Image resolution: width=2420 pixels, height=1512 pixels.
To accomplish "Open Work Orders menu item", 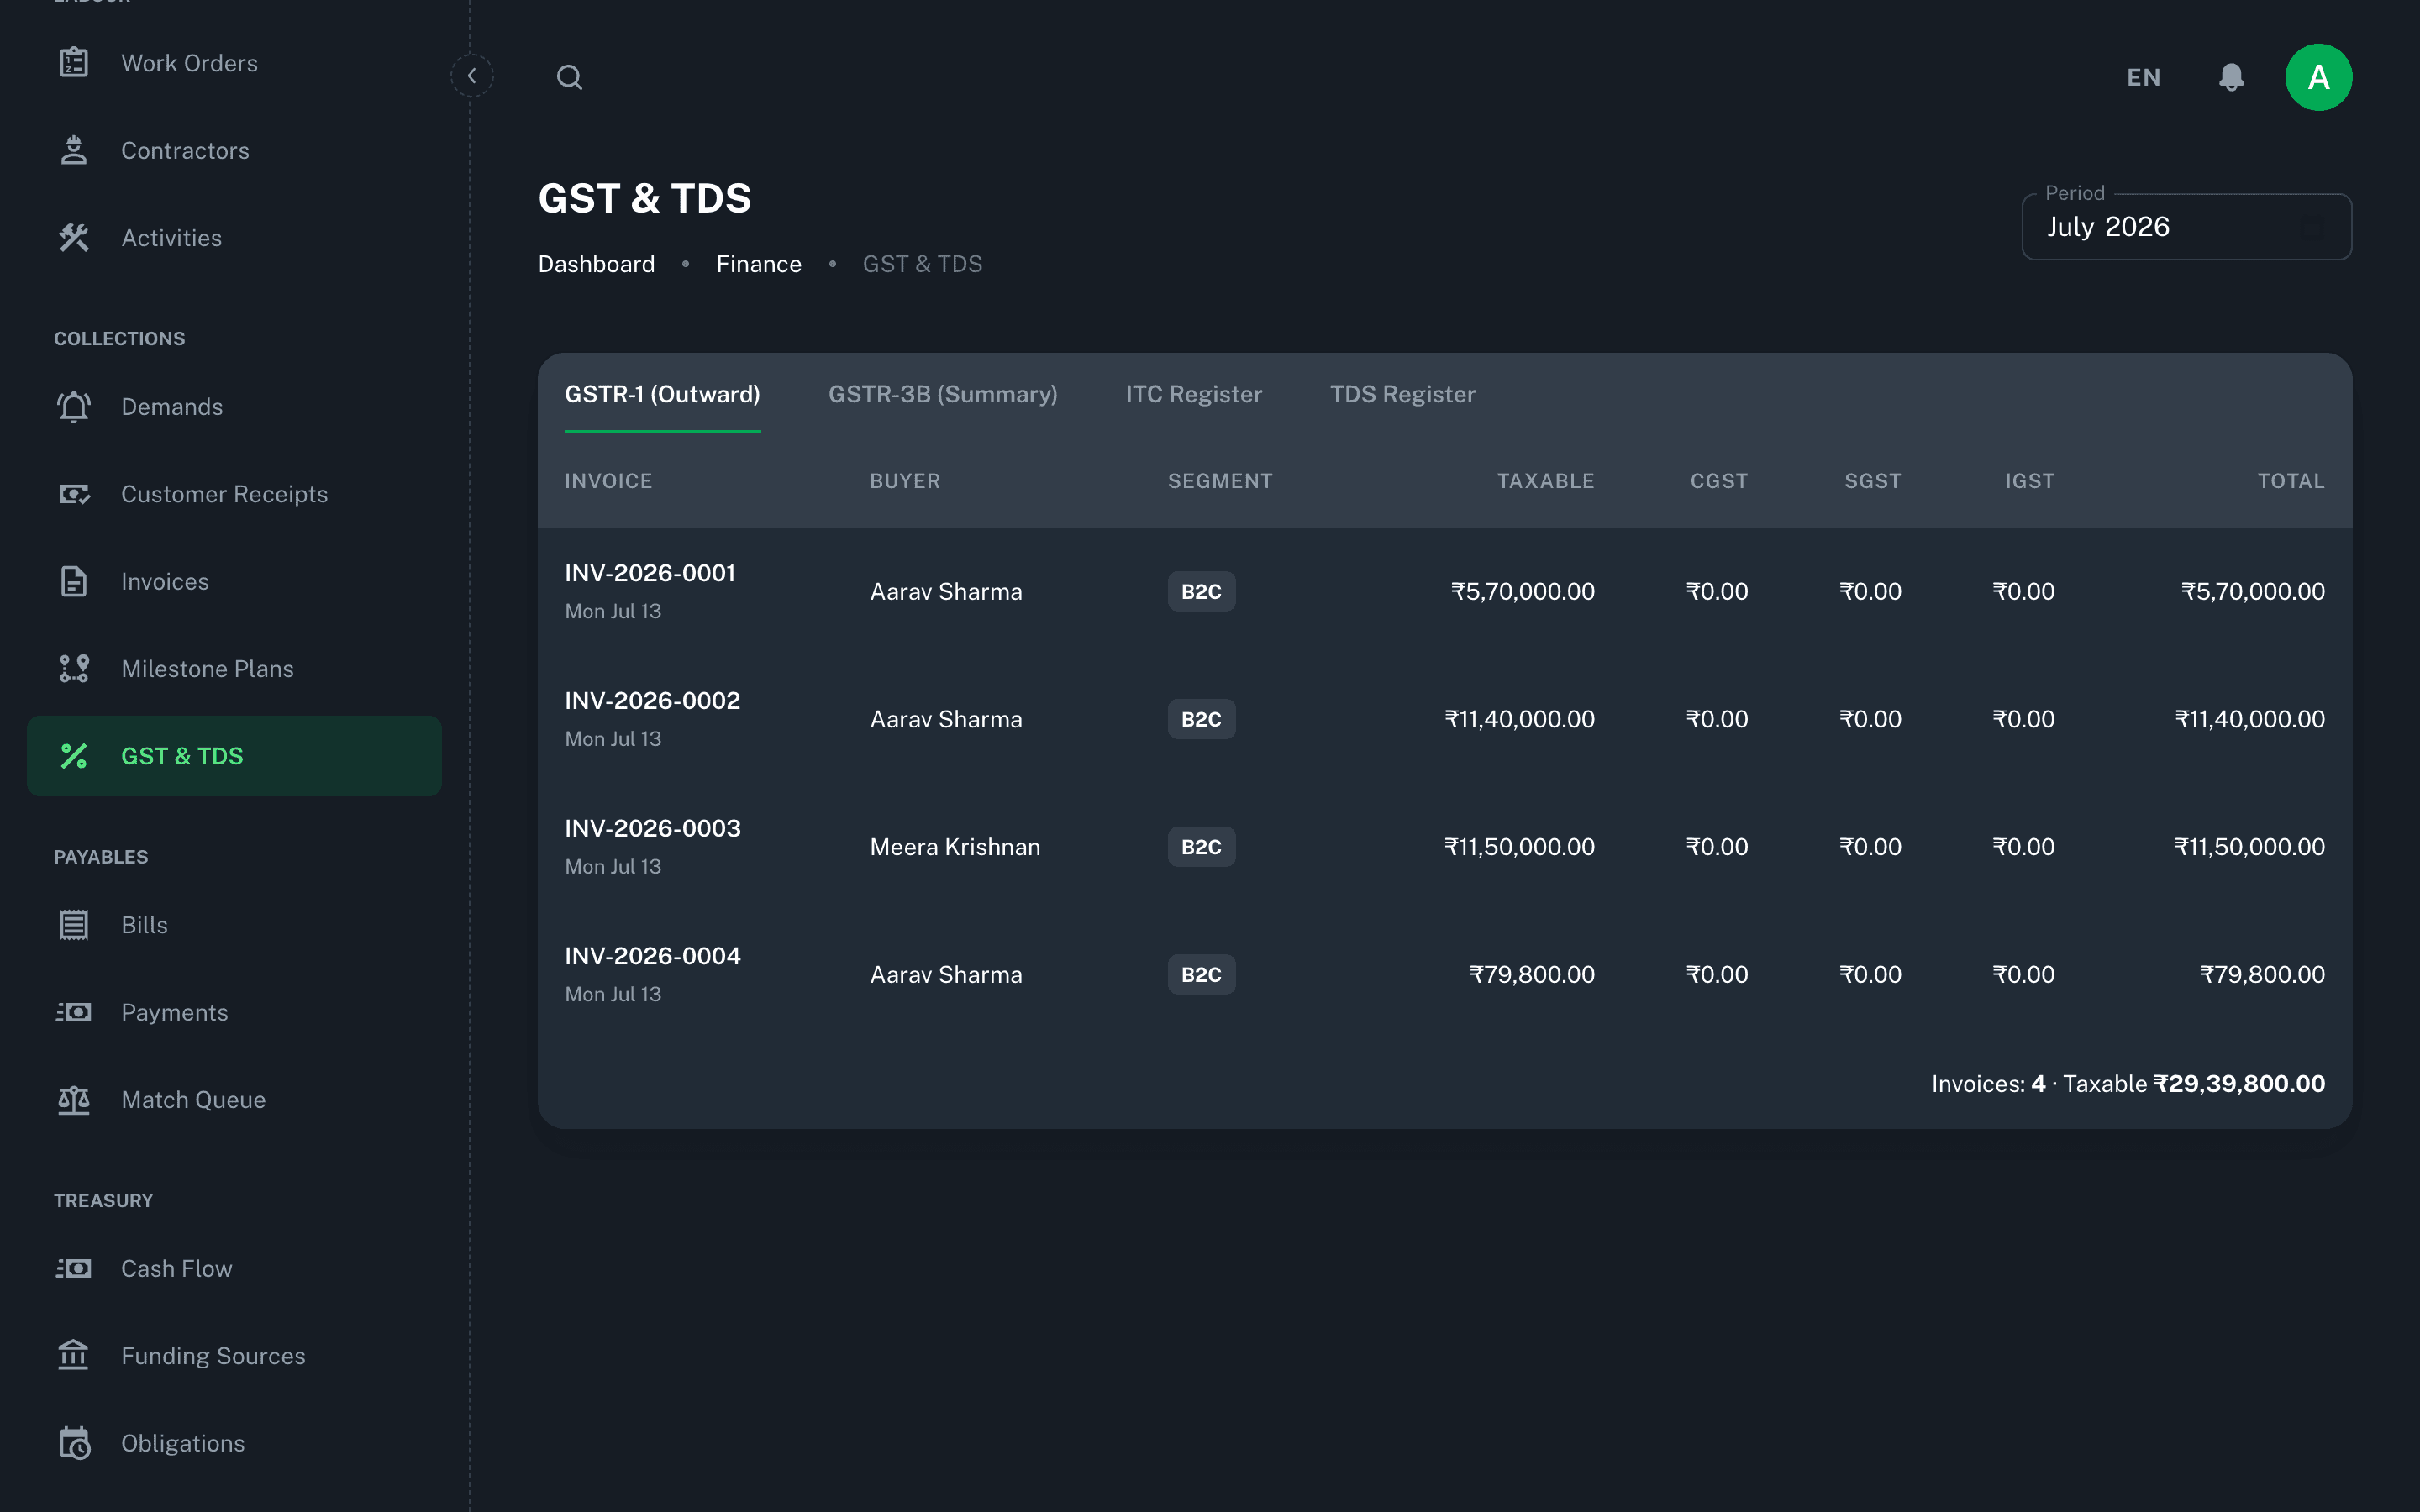I will (234, 63).
